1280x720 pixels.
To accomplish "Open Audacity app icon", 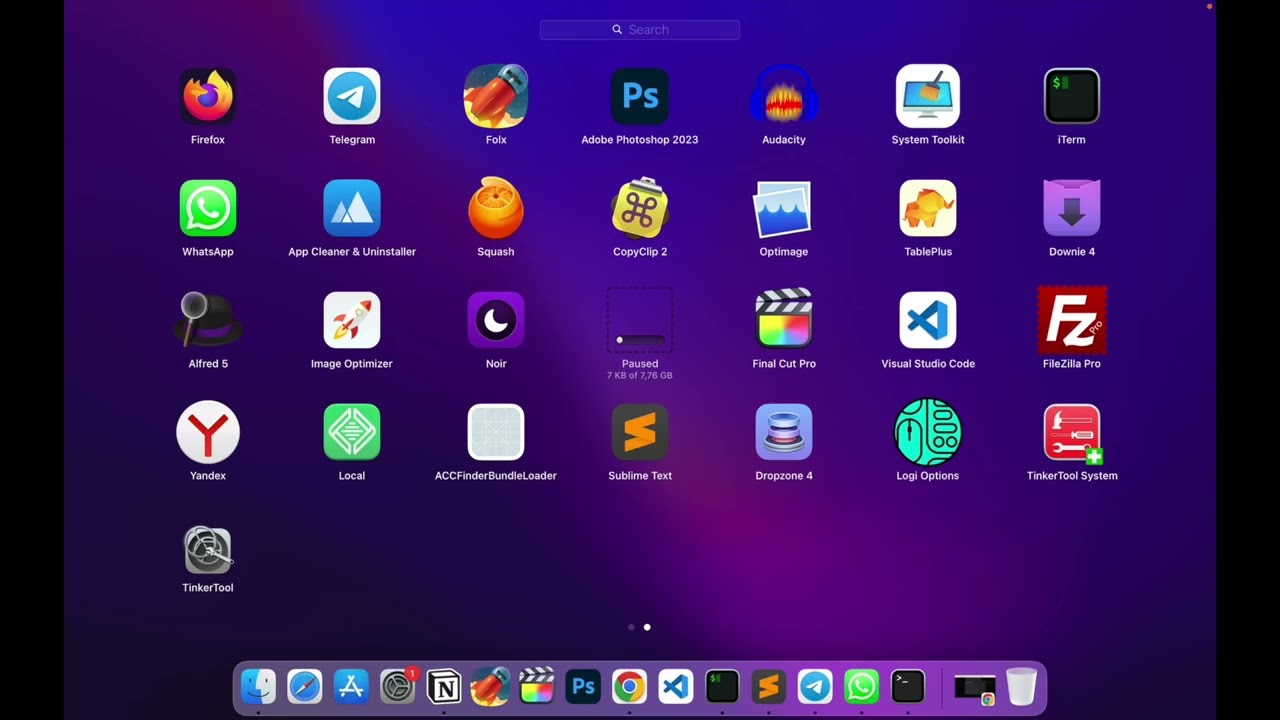I will click(x=784, y=97).
